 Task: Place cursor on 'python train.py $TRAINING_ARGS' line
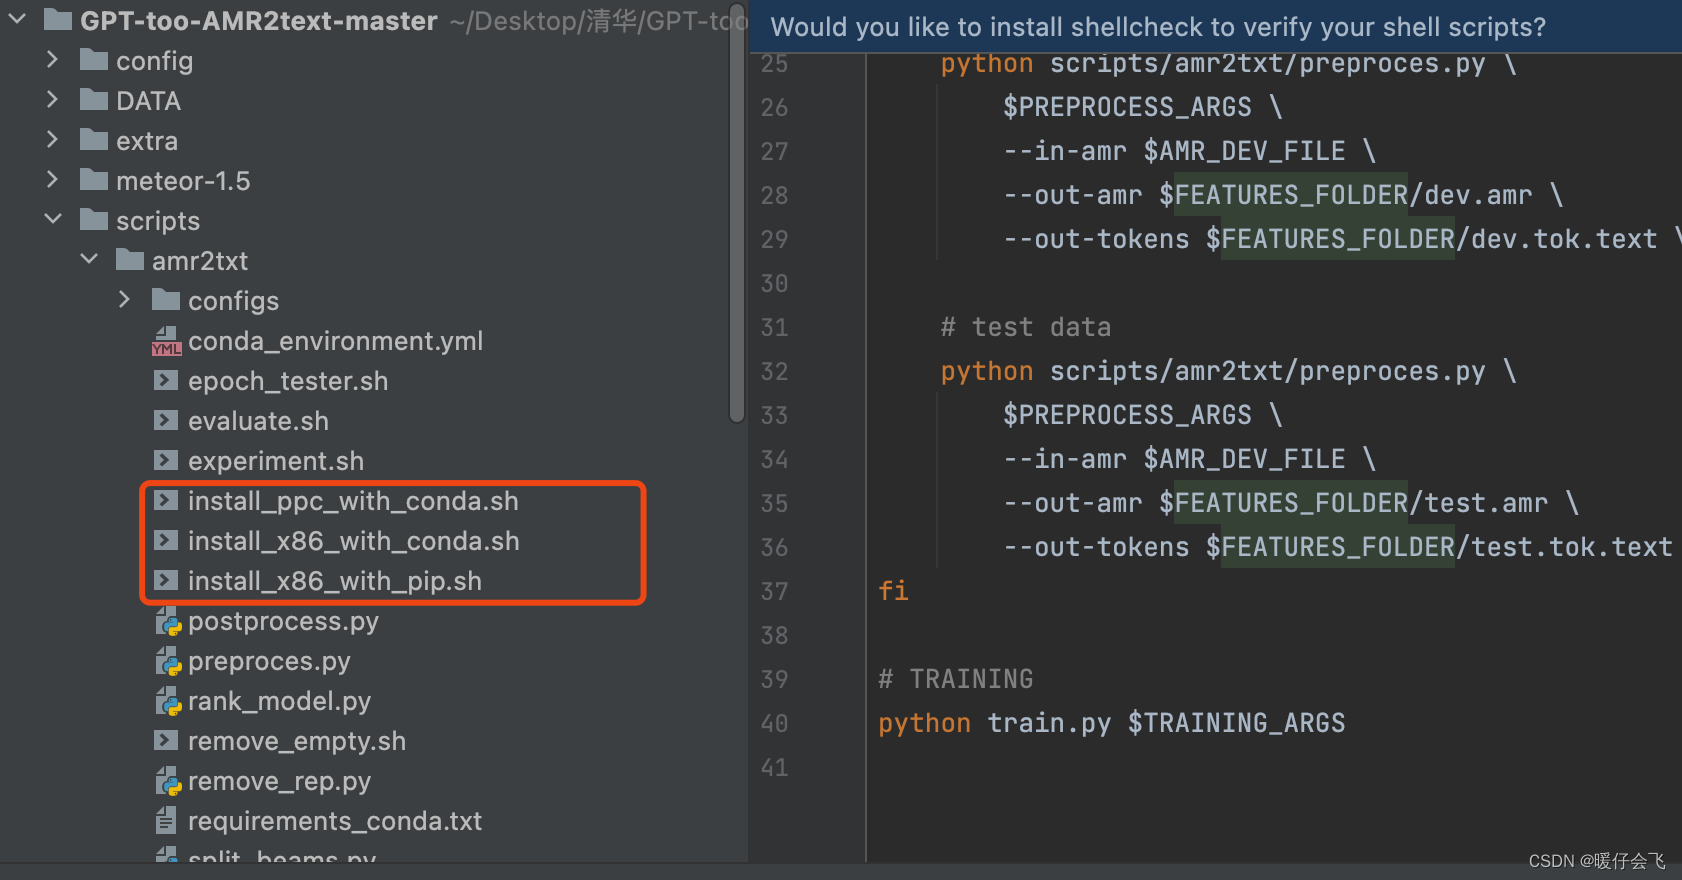coord(1112,723)
